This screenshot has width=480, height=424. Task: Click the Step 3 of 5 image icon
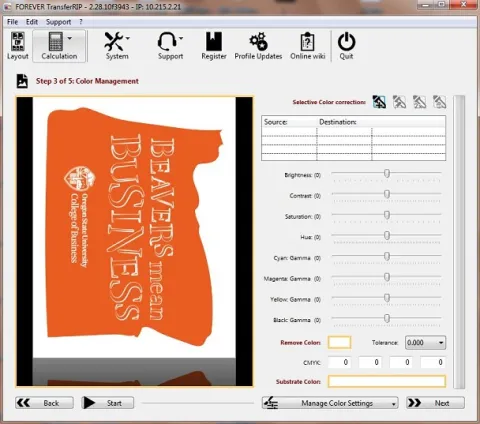[22, 81]
